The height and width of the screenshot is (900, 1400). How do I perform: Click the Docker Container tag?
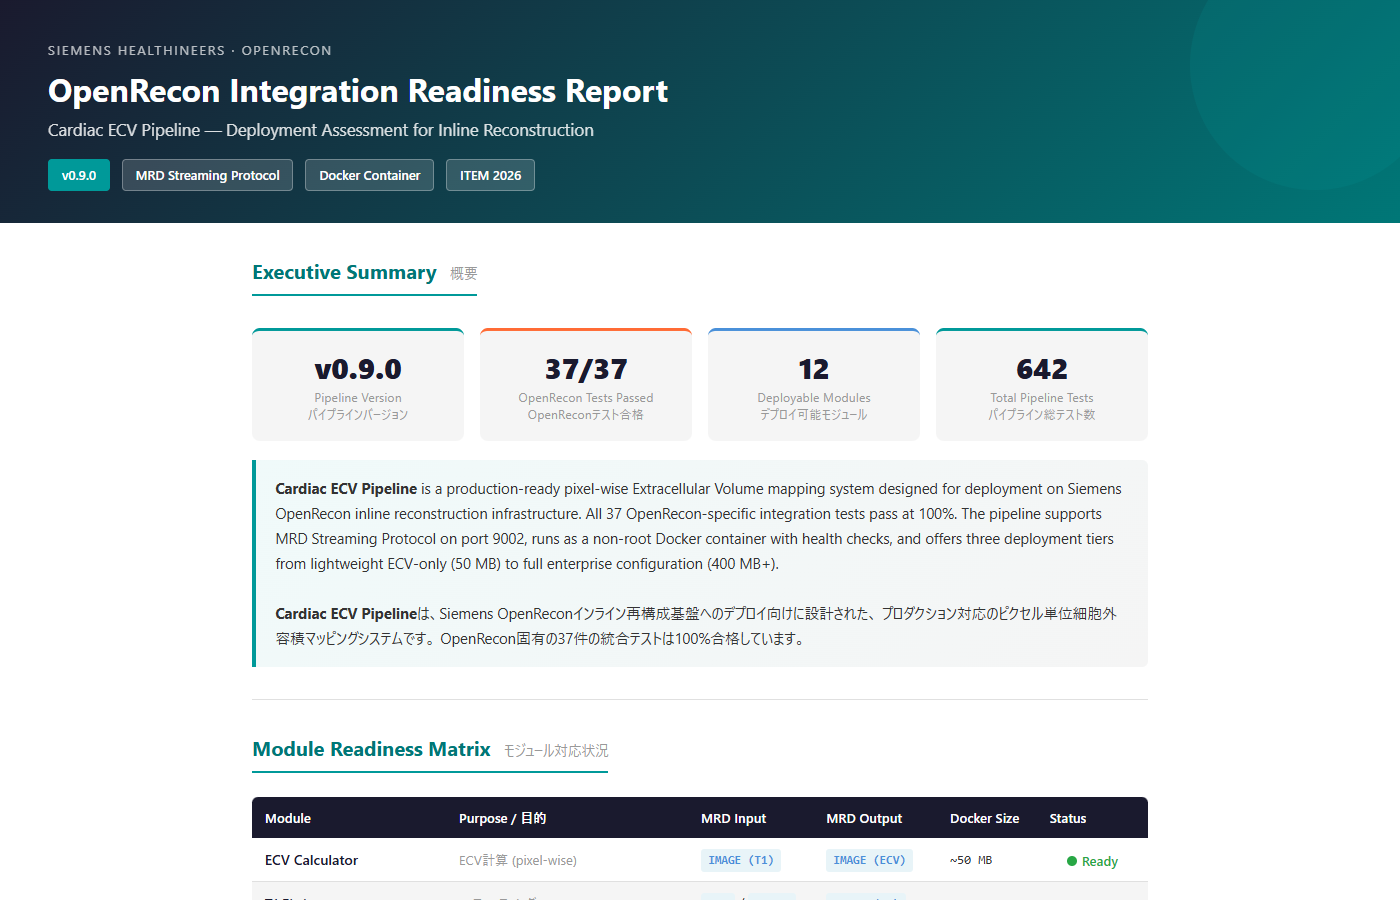click(369, 175)
